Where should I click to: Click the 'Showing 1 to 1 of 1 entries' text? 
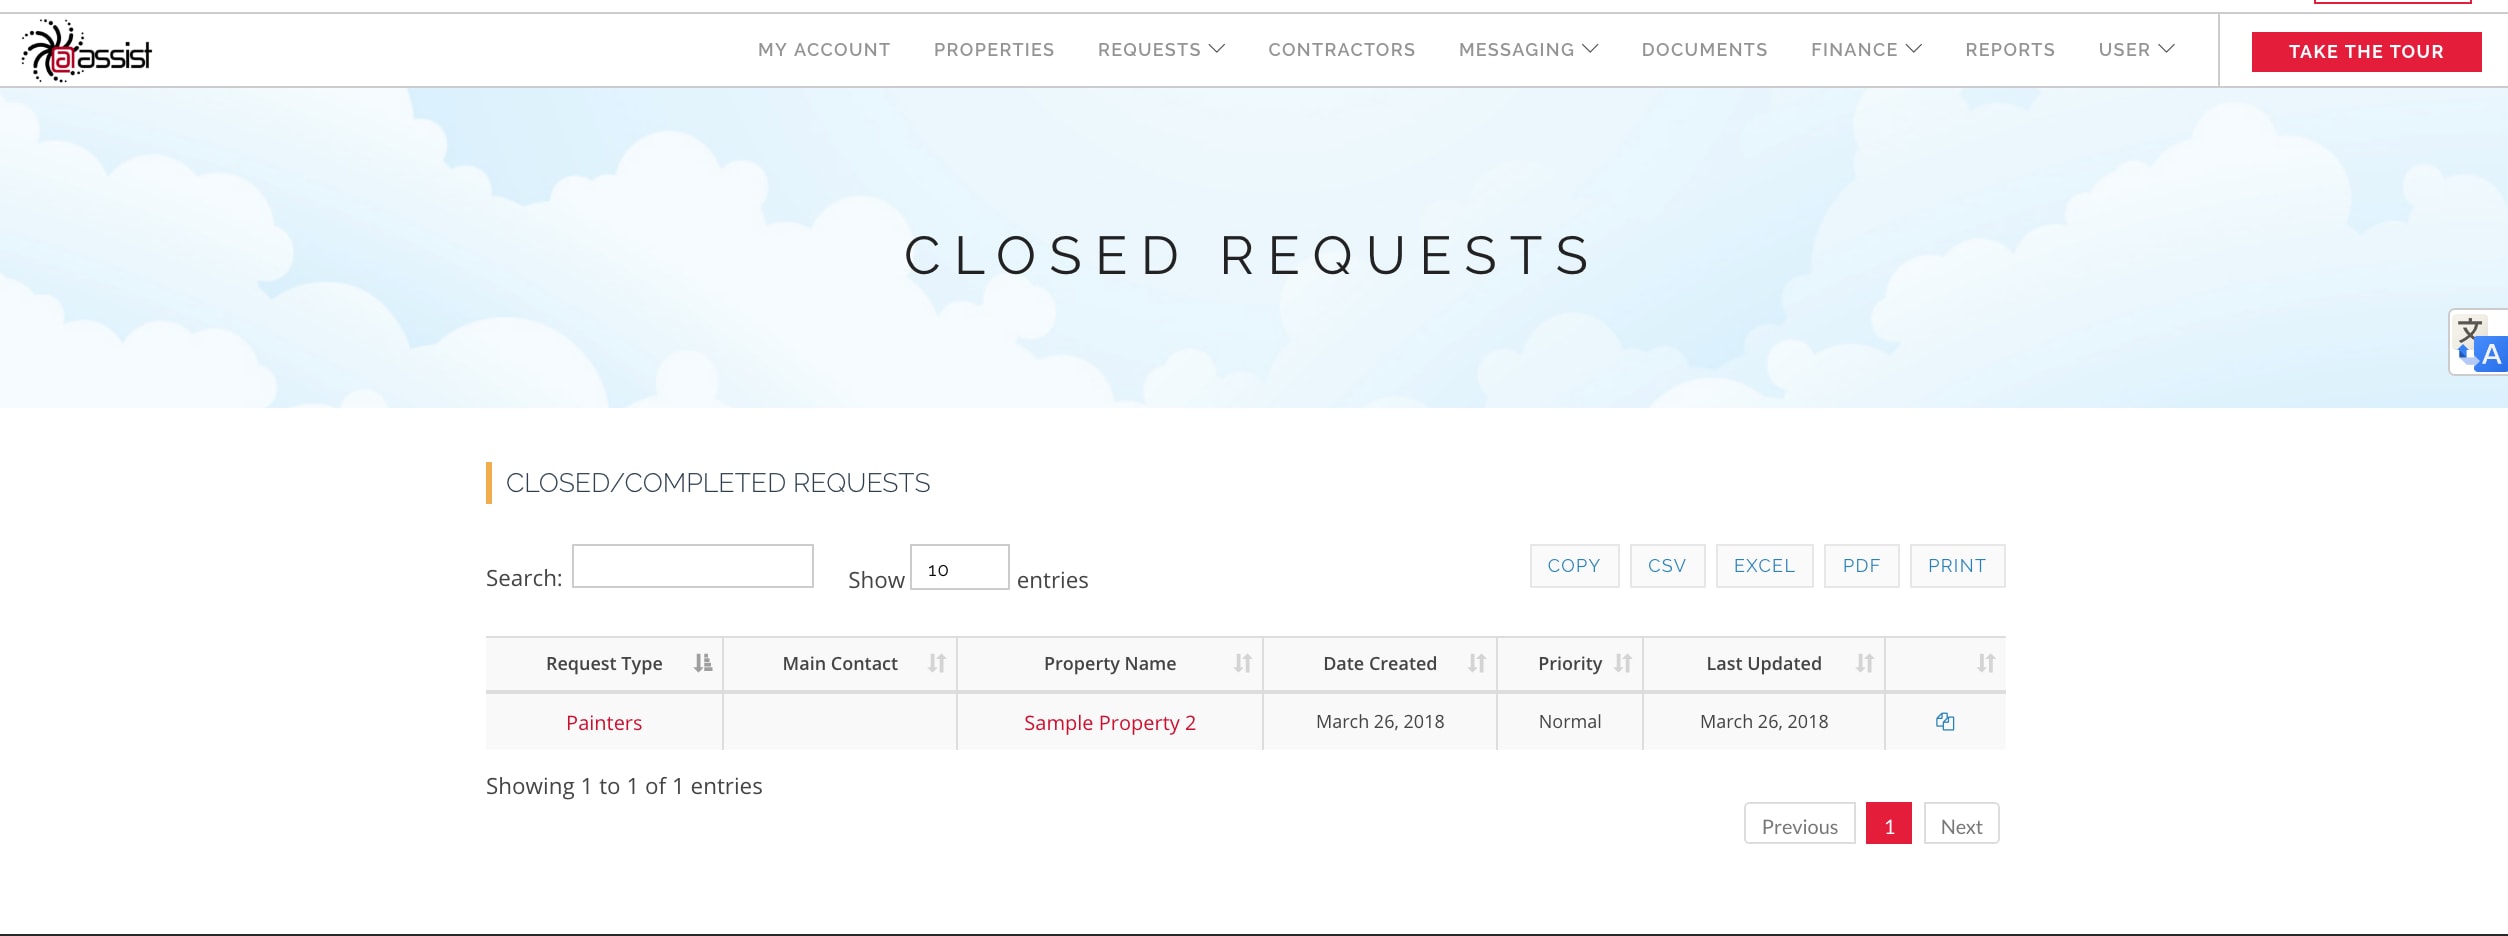coord(624,786)
